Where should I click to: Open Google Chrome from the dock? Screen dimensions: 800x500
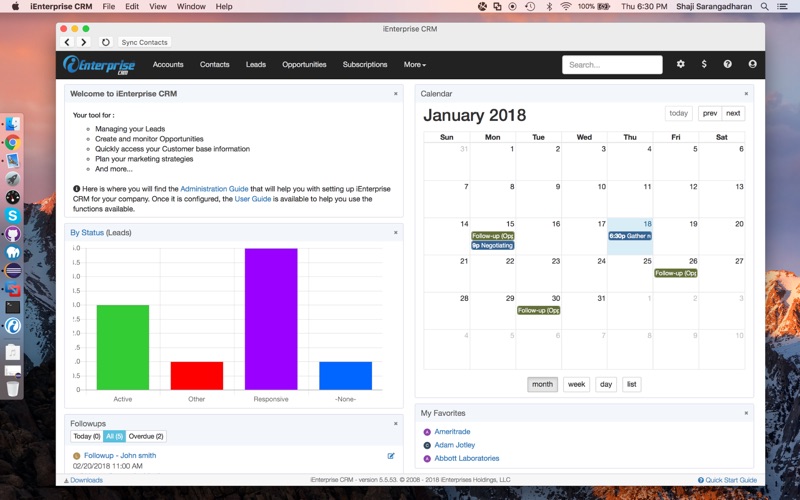point(13,142)
